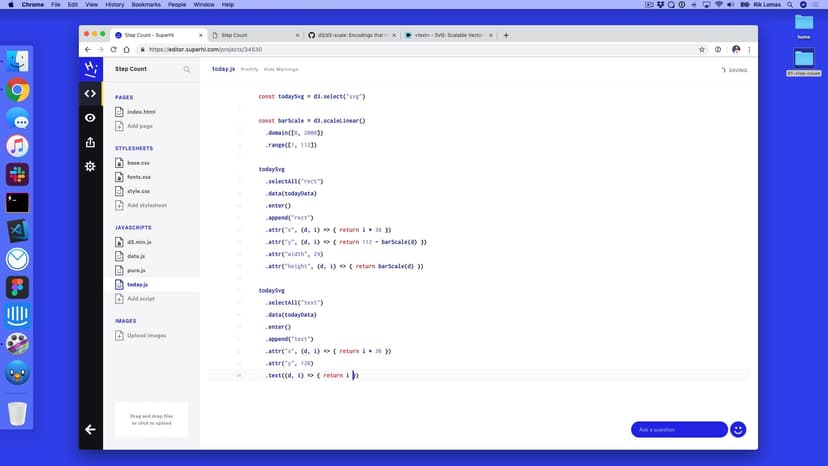This screenshot has height=466, width=828.
Task: Select style.css from Stylesheets
Action: (138, 191)
